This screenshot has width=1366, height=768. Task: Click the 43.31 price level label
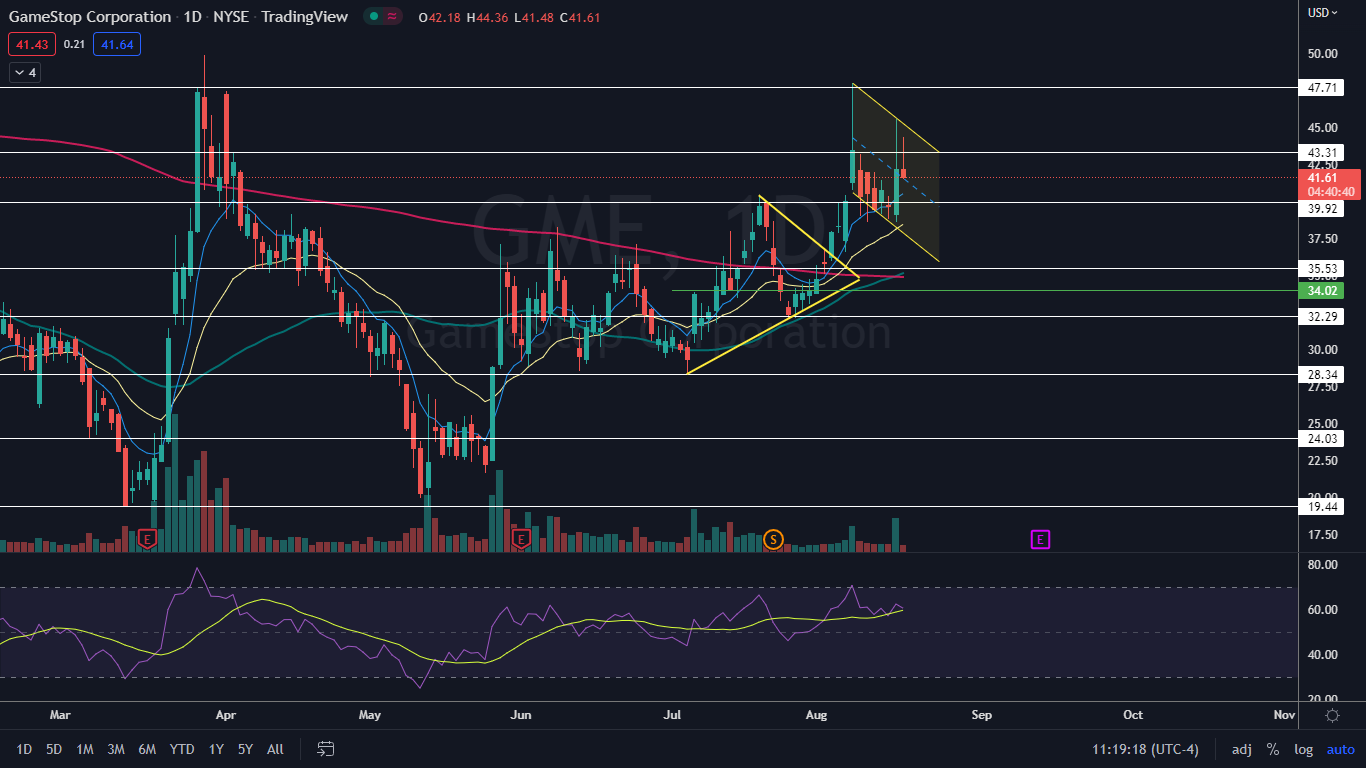point(1323,152)
